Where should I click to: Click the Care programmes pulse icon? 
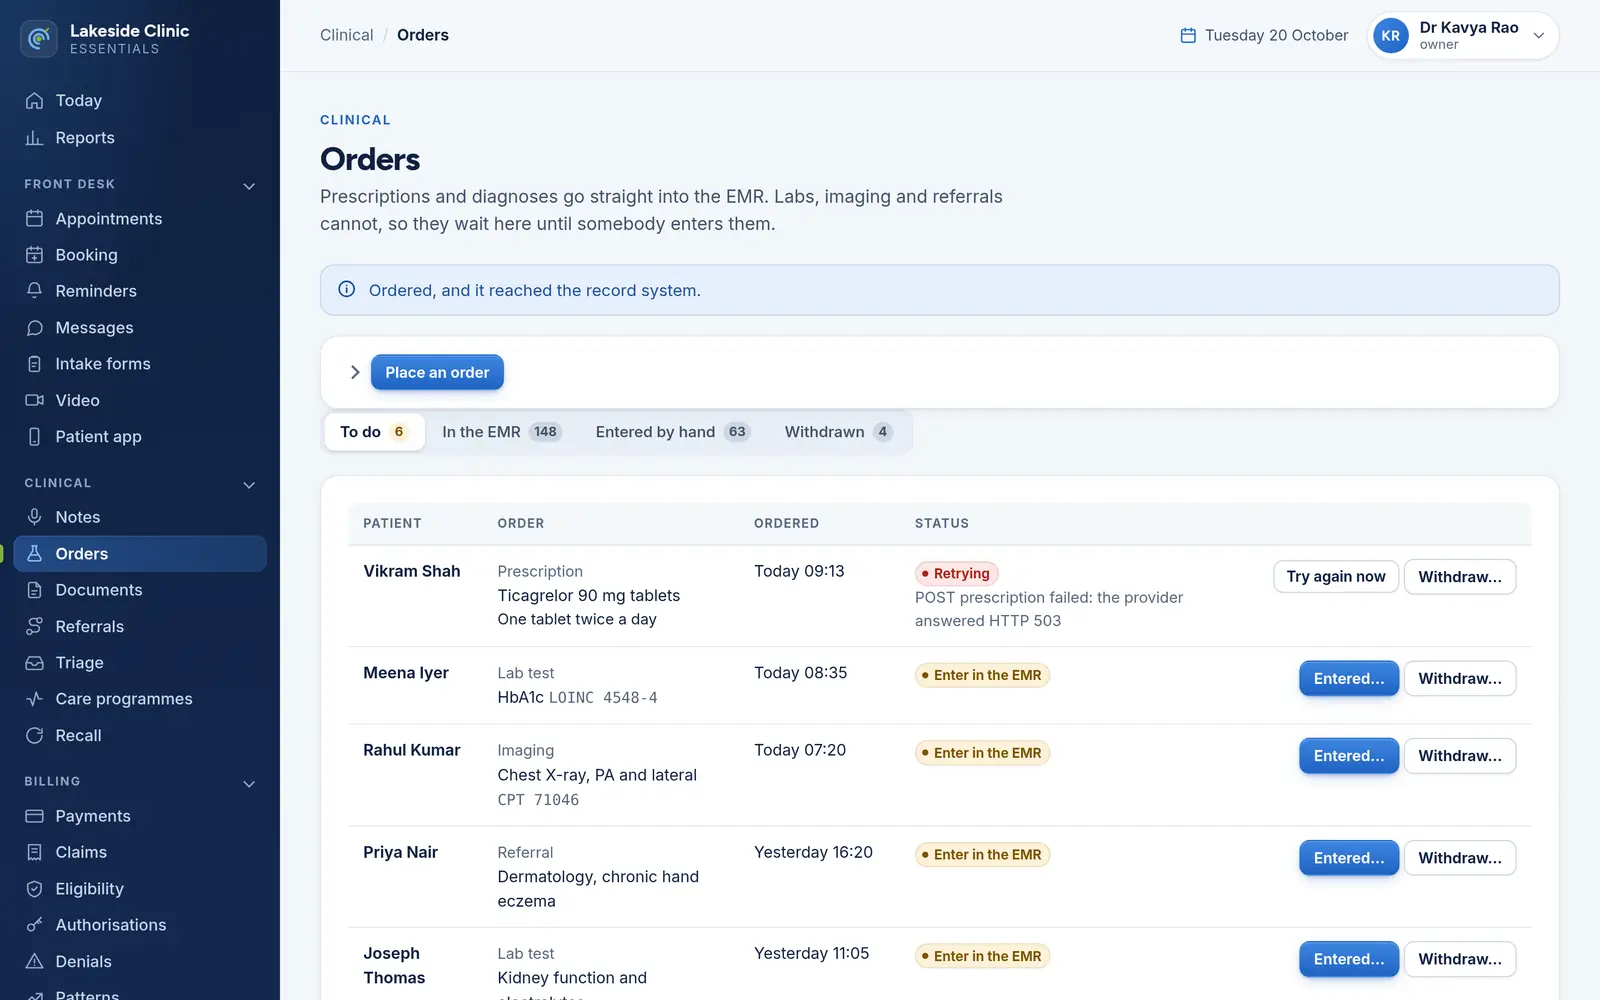point(34,699)
